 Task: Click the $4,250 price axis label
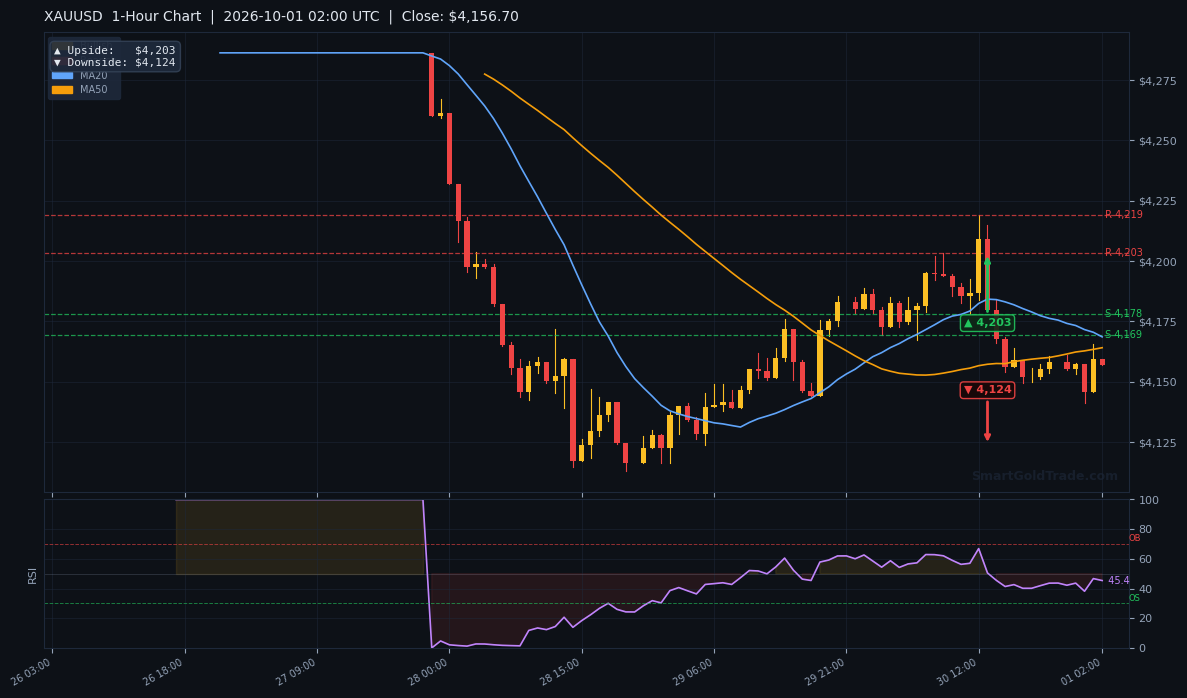tap(1157, 141)
